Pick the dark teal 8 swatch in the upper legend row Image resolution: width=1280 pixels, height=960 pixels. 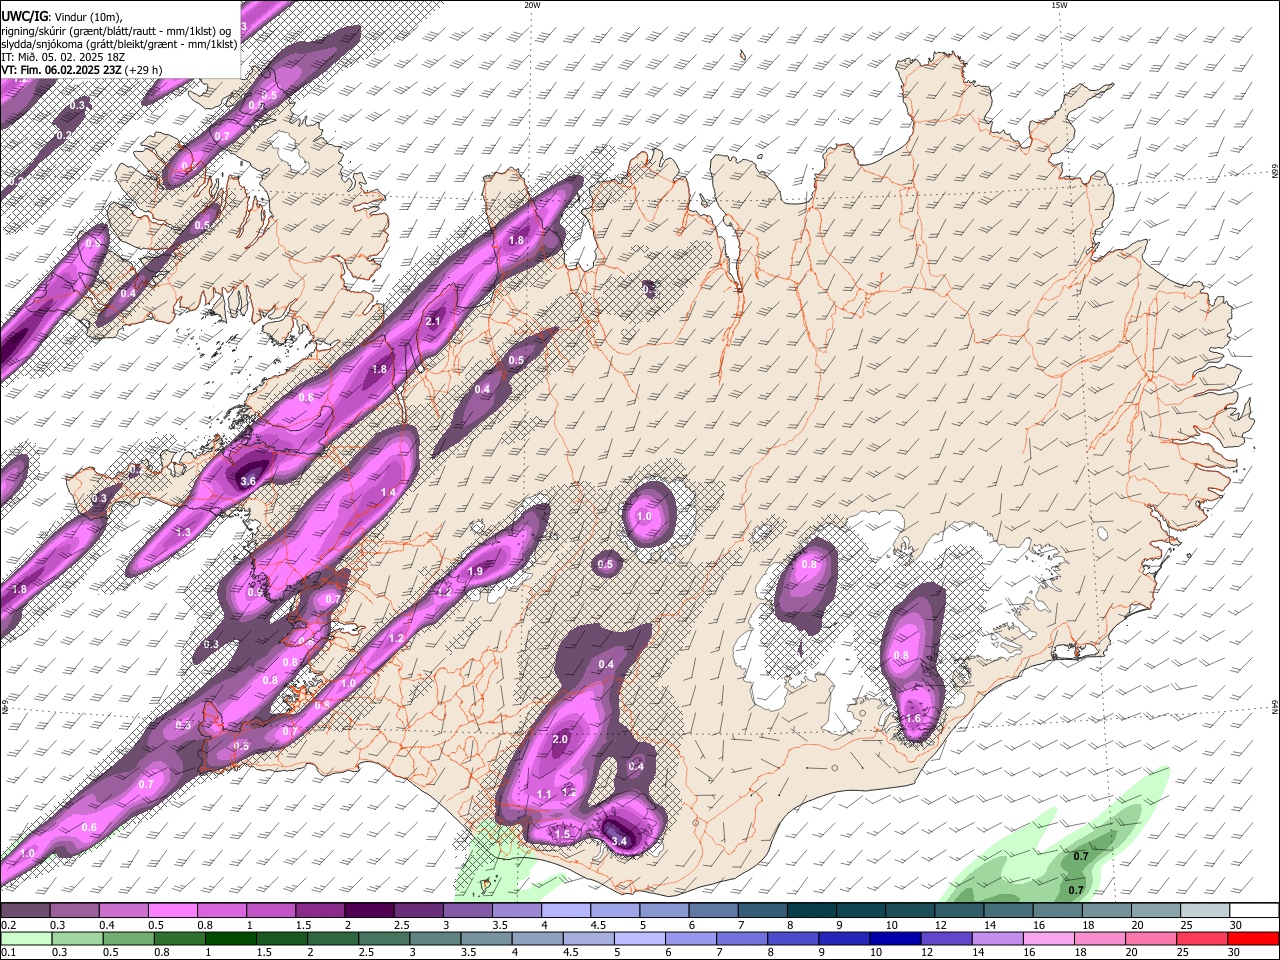click(x=810, y=910)
